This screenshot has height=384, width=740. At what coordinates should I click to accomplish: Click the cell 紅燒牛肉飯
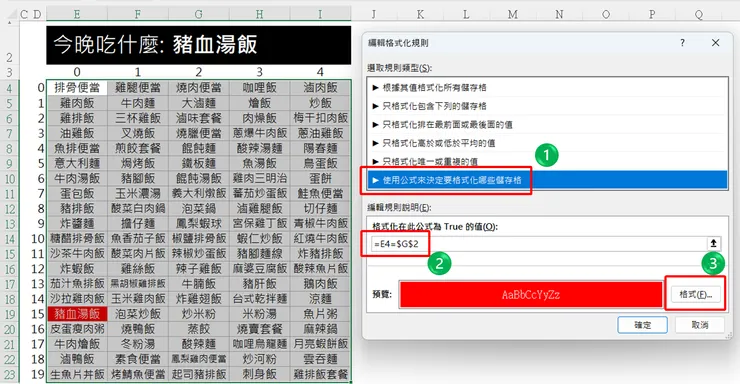point(320,238)
